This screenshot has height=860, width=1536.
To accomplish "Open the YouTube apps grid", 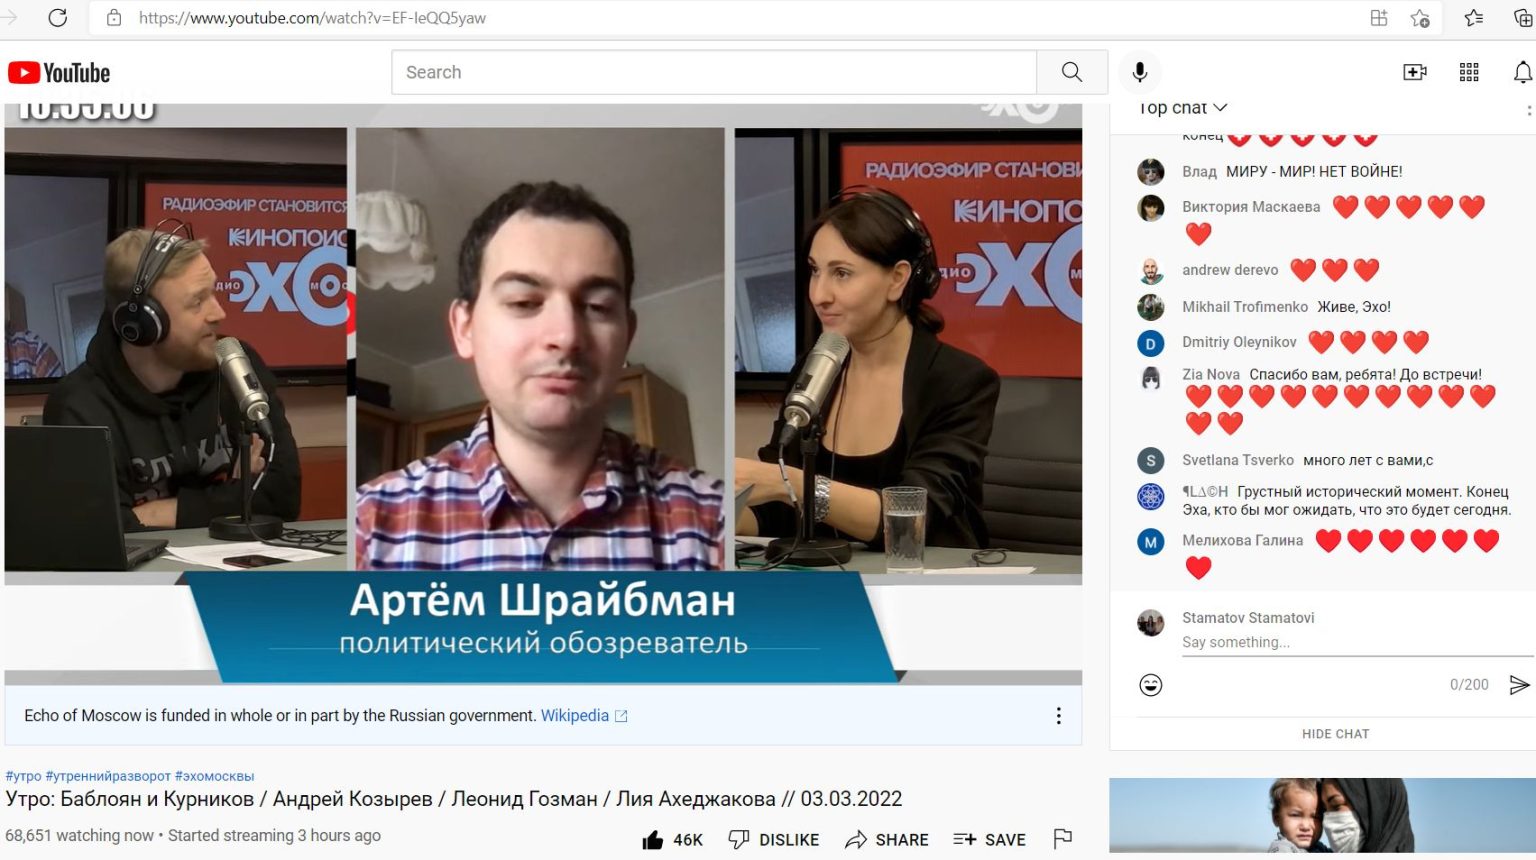I will tap(1468, 72).
